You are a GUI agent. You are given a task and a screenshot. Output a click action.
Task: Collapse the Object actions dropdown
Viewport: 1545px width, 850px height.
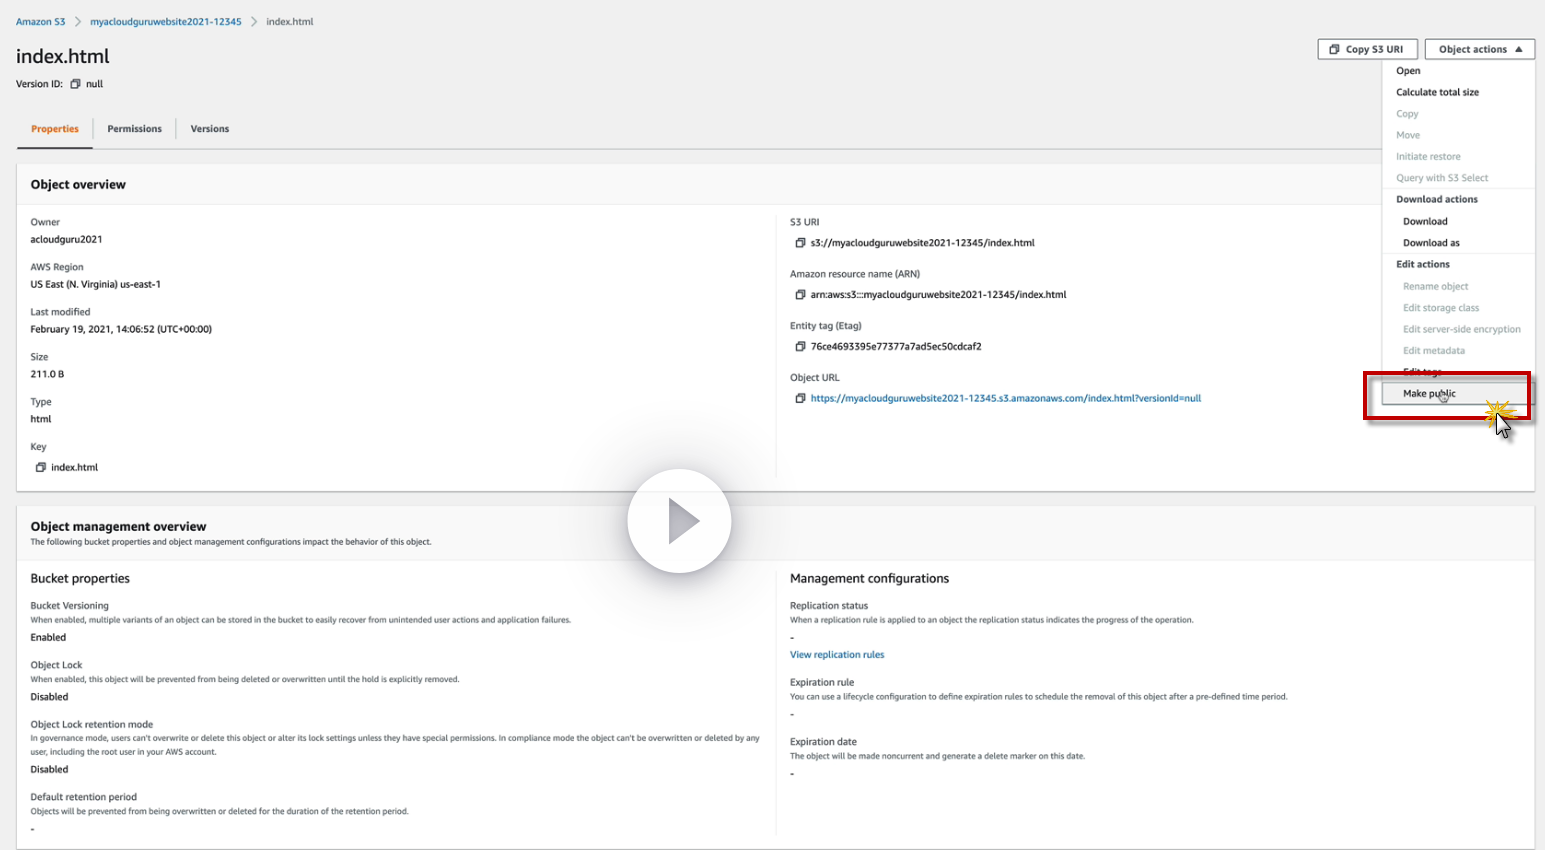pyautogui.click(x=1480, y=49)
